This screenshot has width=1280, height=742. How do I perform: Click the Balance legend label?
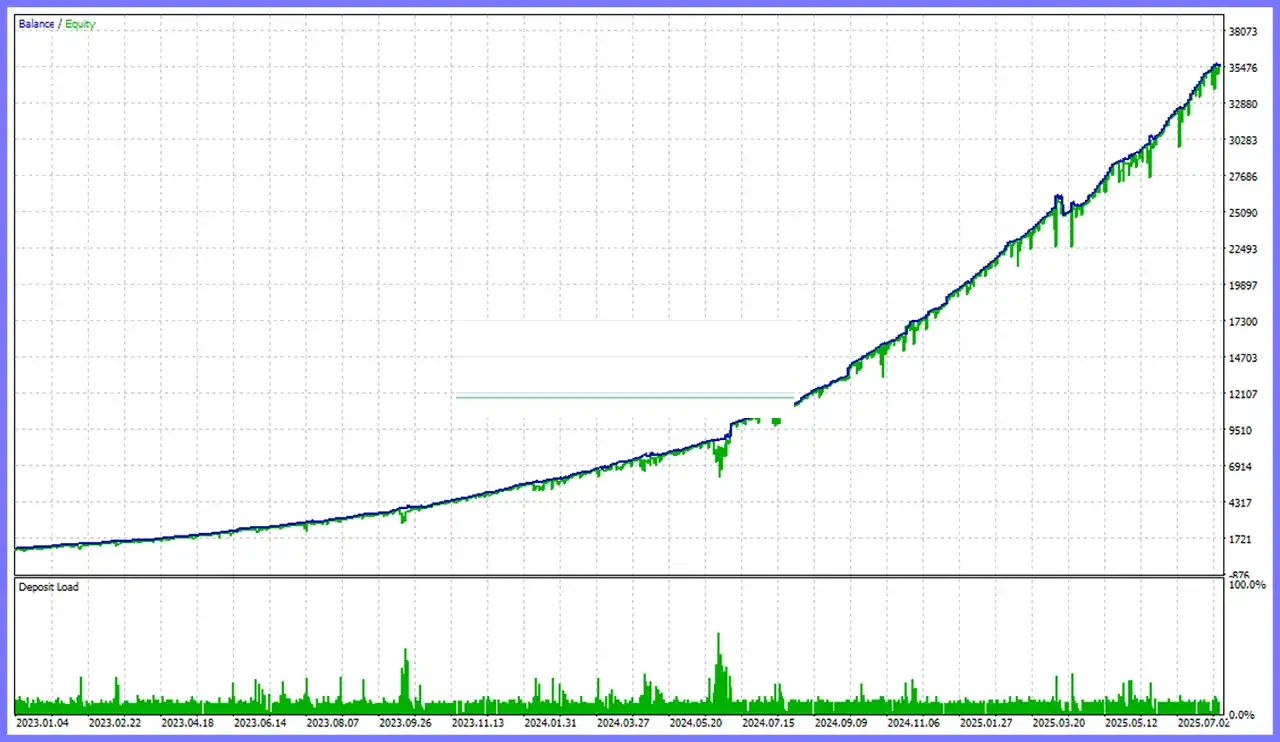[38, 24]
